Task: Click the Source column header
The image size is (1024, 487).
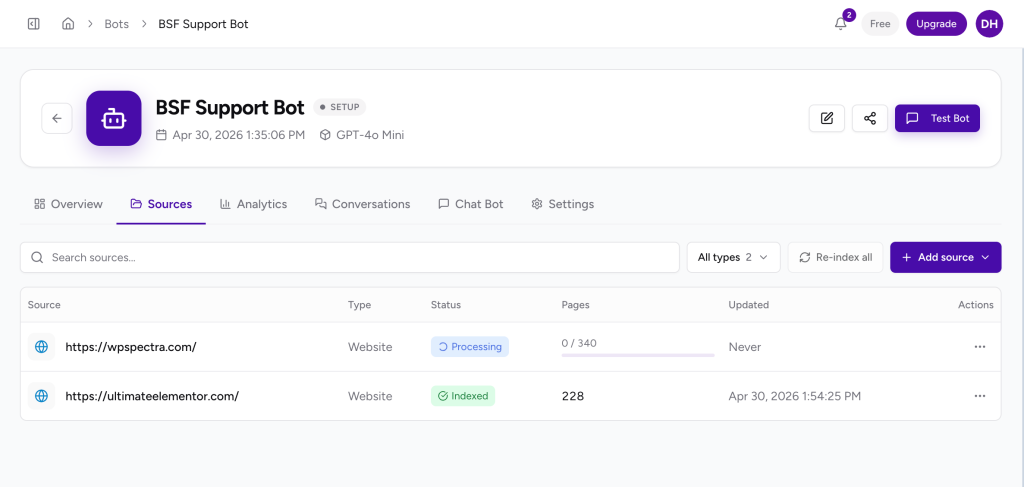Action: tap(44, 305)
